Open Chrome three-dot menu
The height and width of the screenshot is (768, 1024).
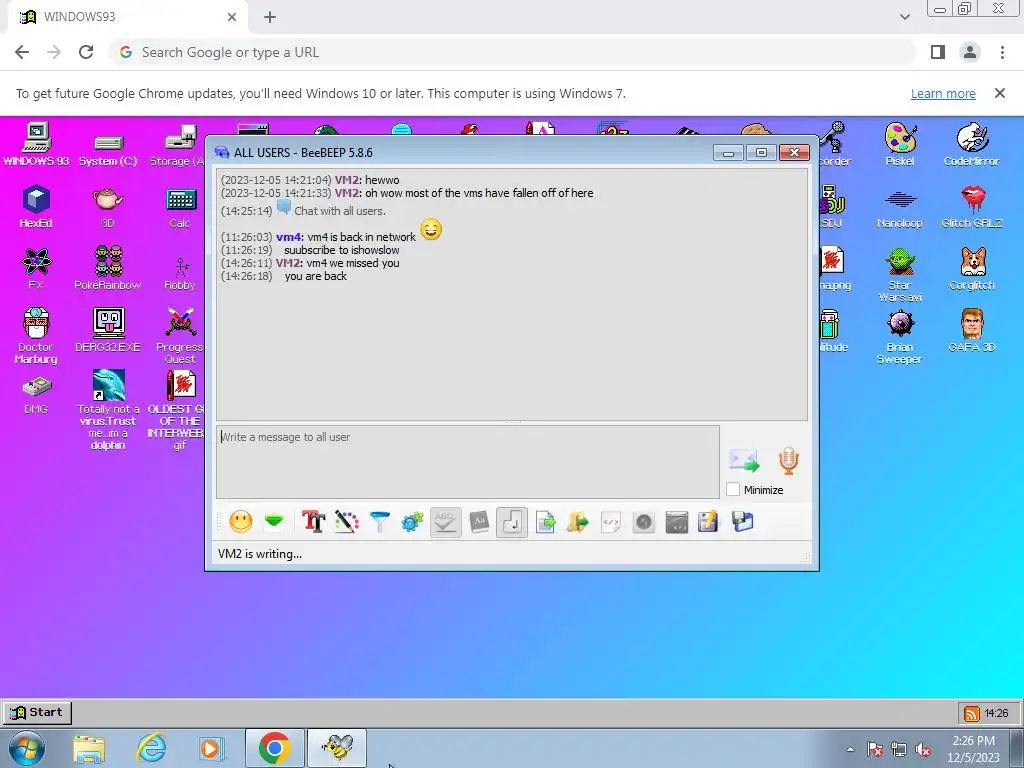coord(1002,52)
